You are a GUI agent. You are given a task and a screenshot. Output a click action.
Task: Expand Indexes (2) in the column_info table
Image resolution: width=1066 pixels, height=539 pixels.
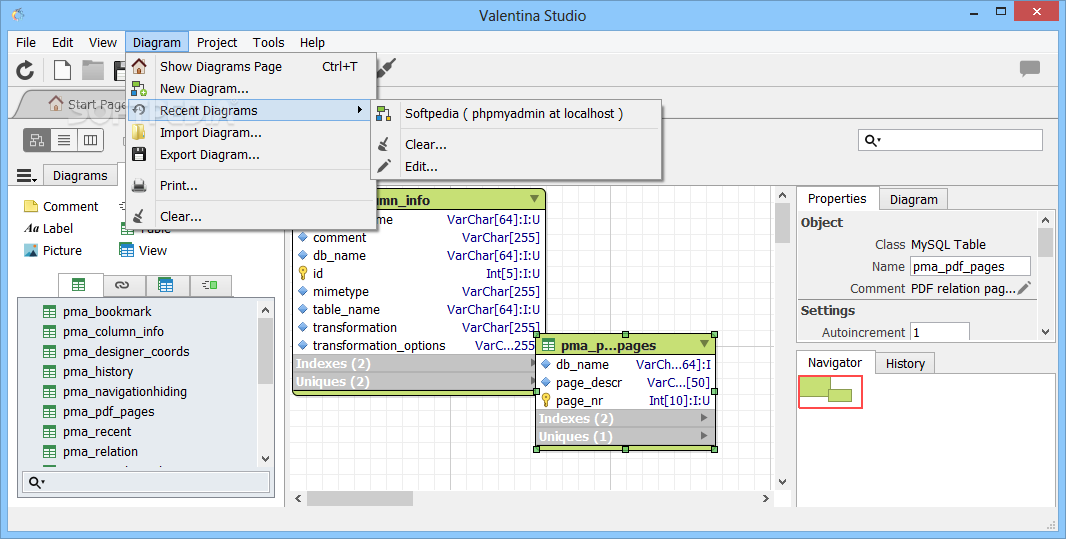(x=532, y=364)
